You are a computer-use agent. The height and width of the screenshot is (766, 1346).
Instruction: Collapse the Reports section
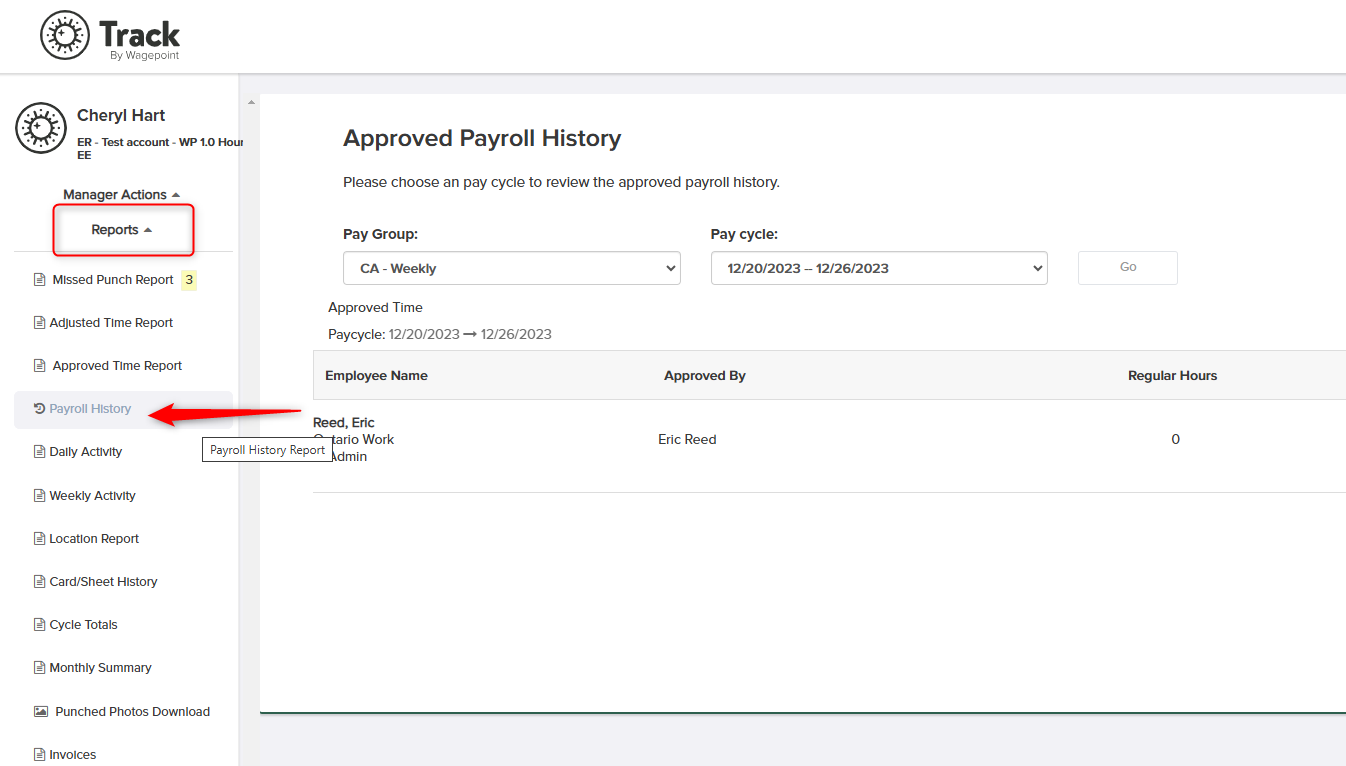(x=122, y=230)
